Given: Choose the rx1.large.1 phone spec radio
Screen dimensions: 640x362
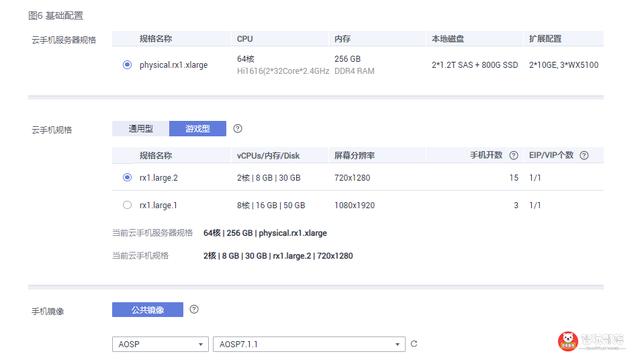Looking at the screenshot, I should tap(127, 204).
